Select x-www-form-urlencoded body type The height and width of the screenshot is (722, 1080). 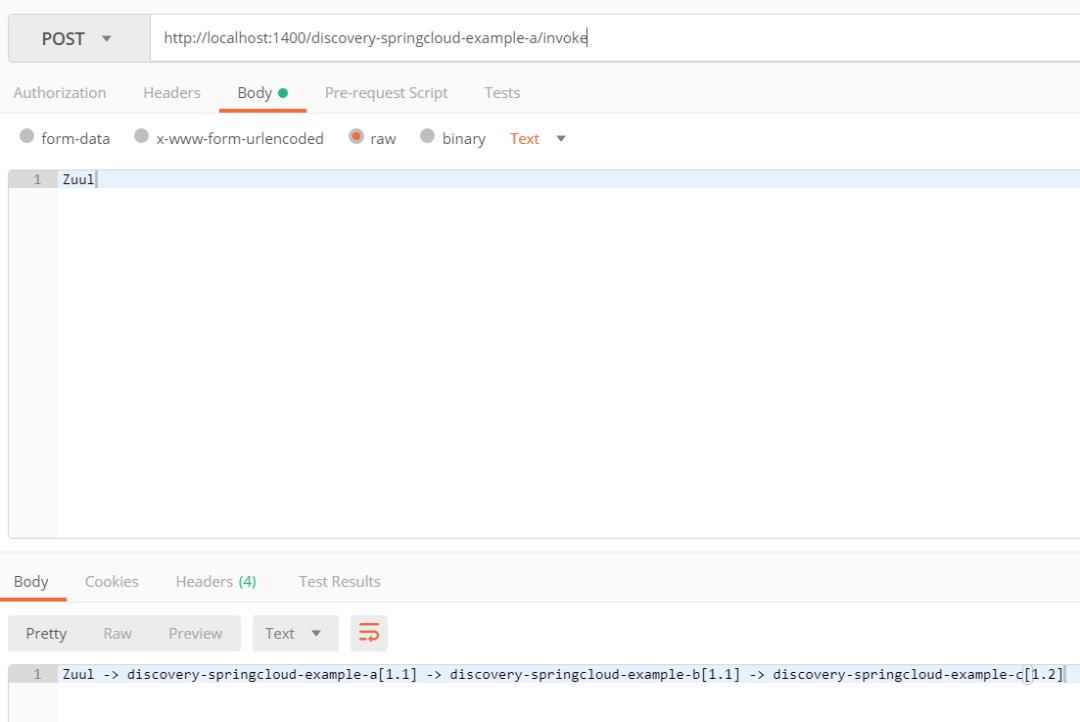pyautogui.click(x=237, y=138)
